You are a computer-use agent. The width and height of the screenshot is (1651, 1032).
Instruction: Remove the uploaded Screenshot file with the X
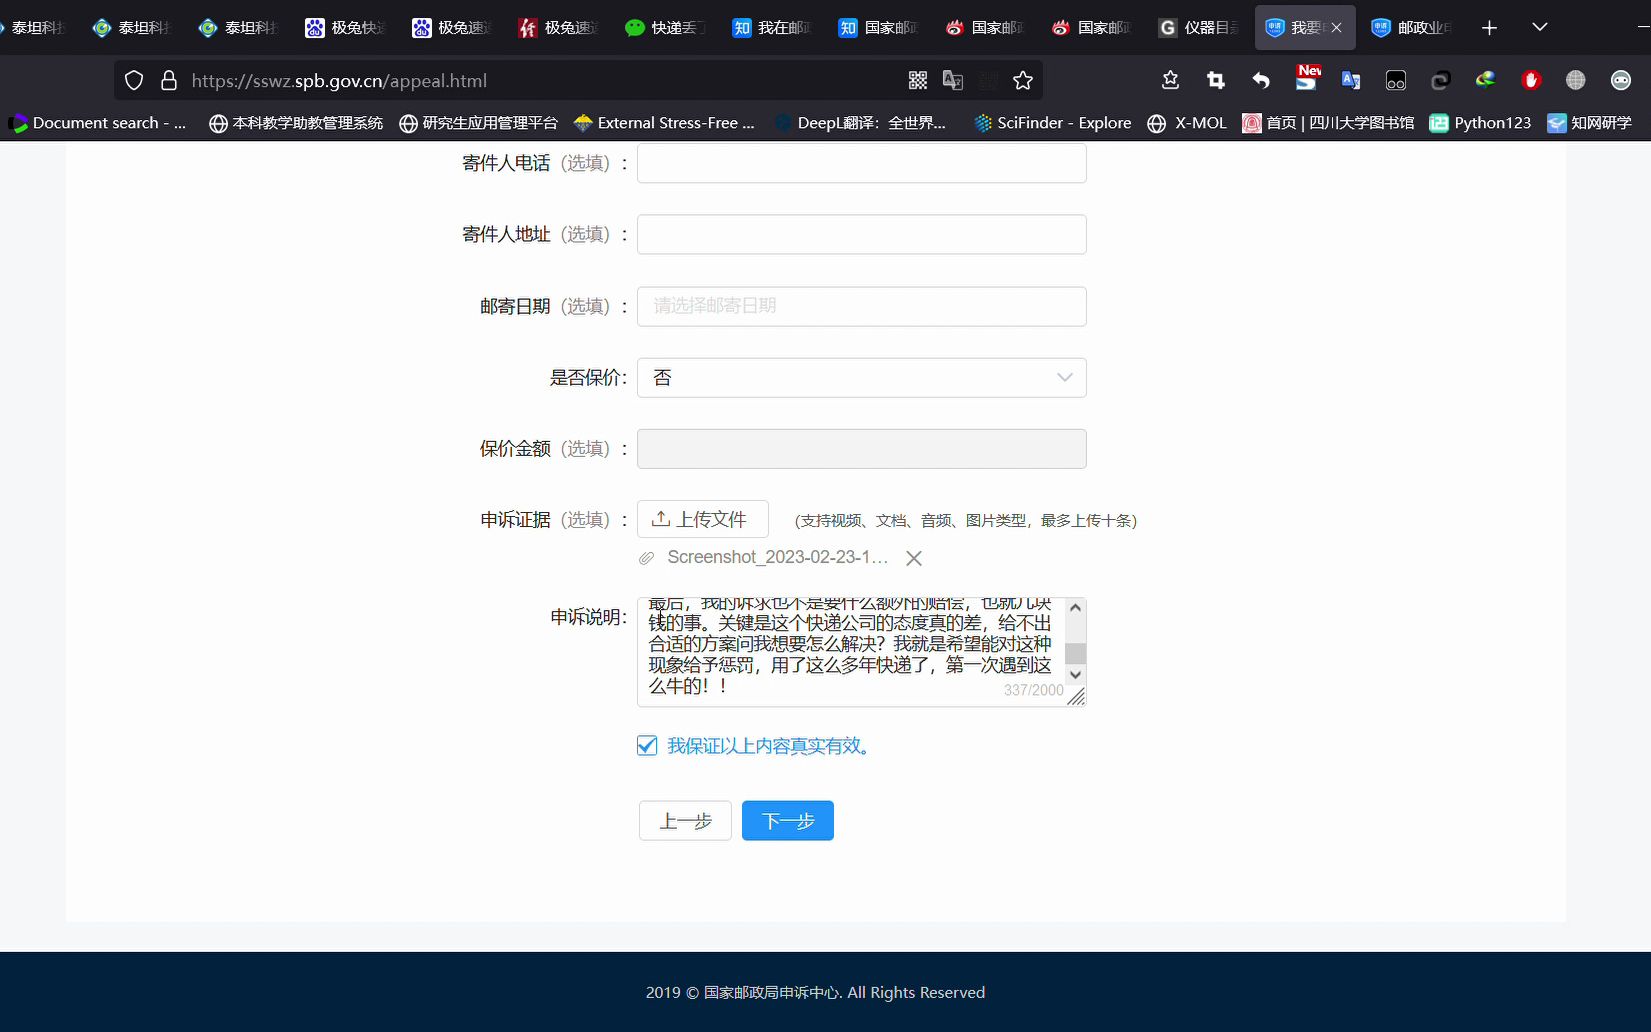(x=914, y=558)
